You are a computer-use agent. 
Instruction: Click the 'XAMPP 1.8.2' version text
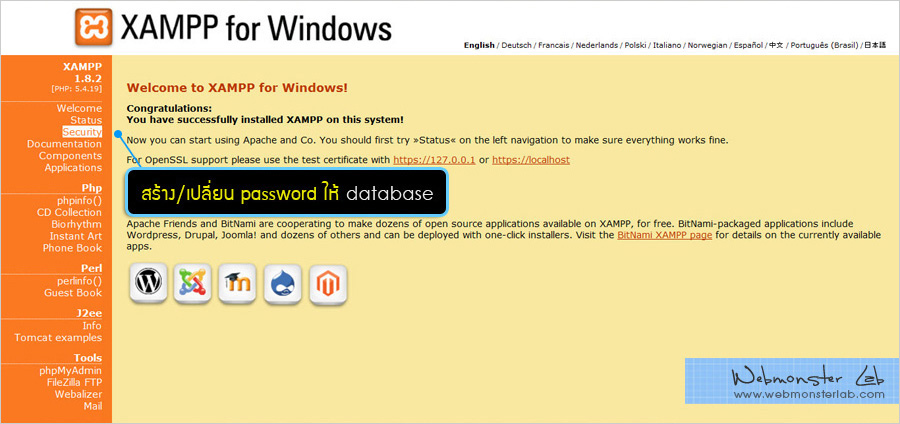tap(83, 72)
